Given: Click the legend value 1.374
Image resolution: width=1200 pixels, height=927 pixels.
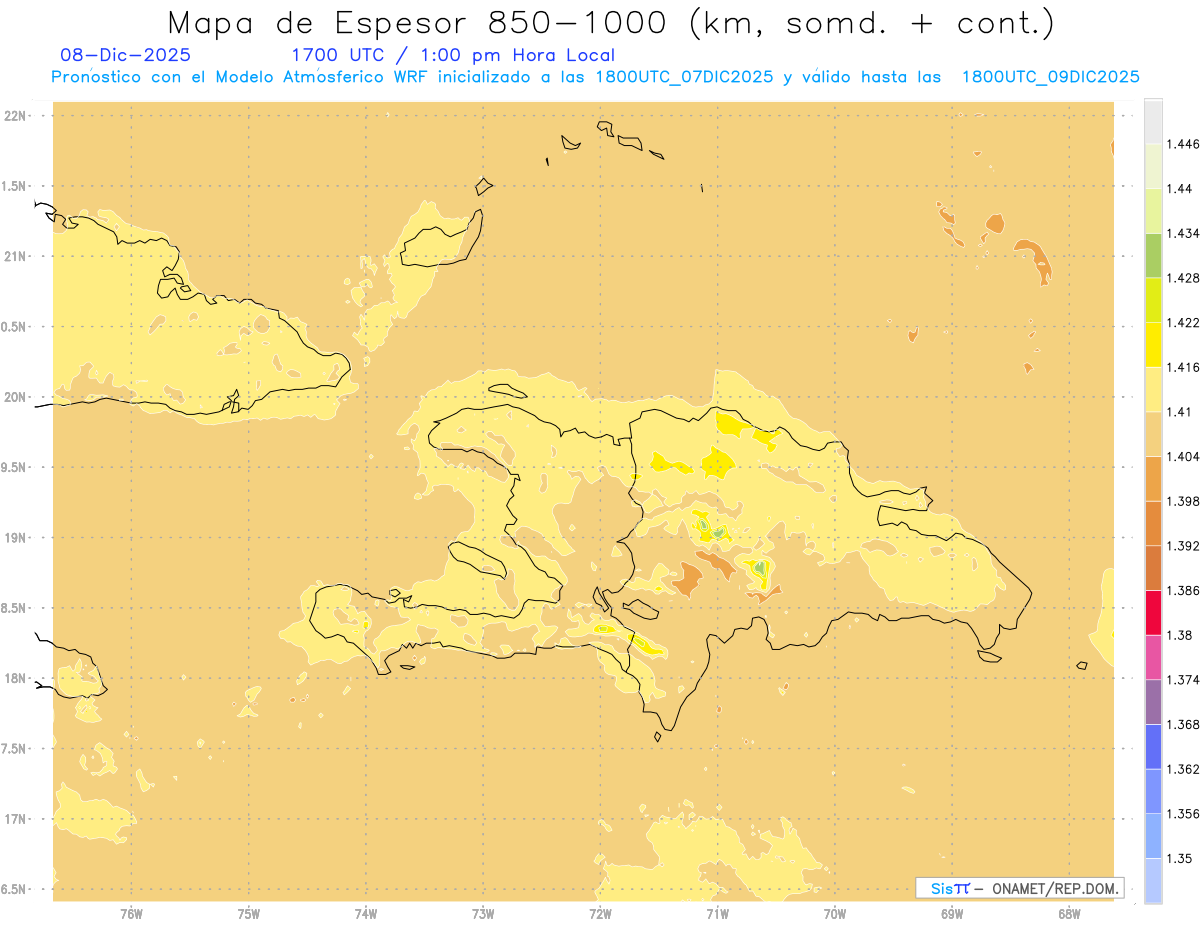Looking at the screenshot, I should coord(1183,680).
